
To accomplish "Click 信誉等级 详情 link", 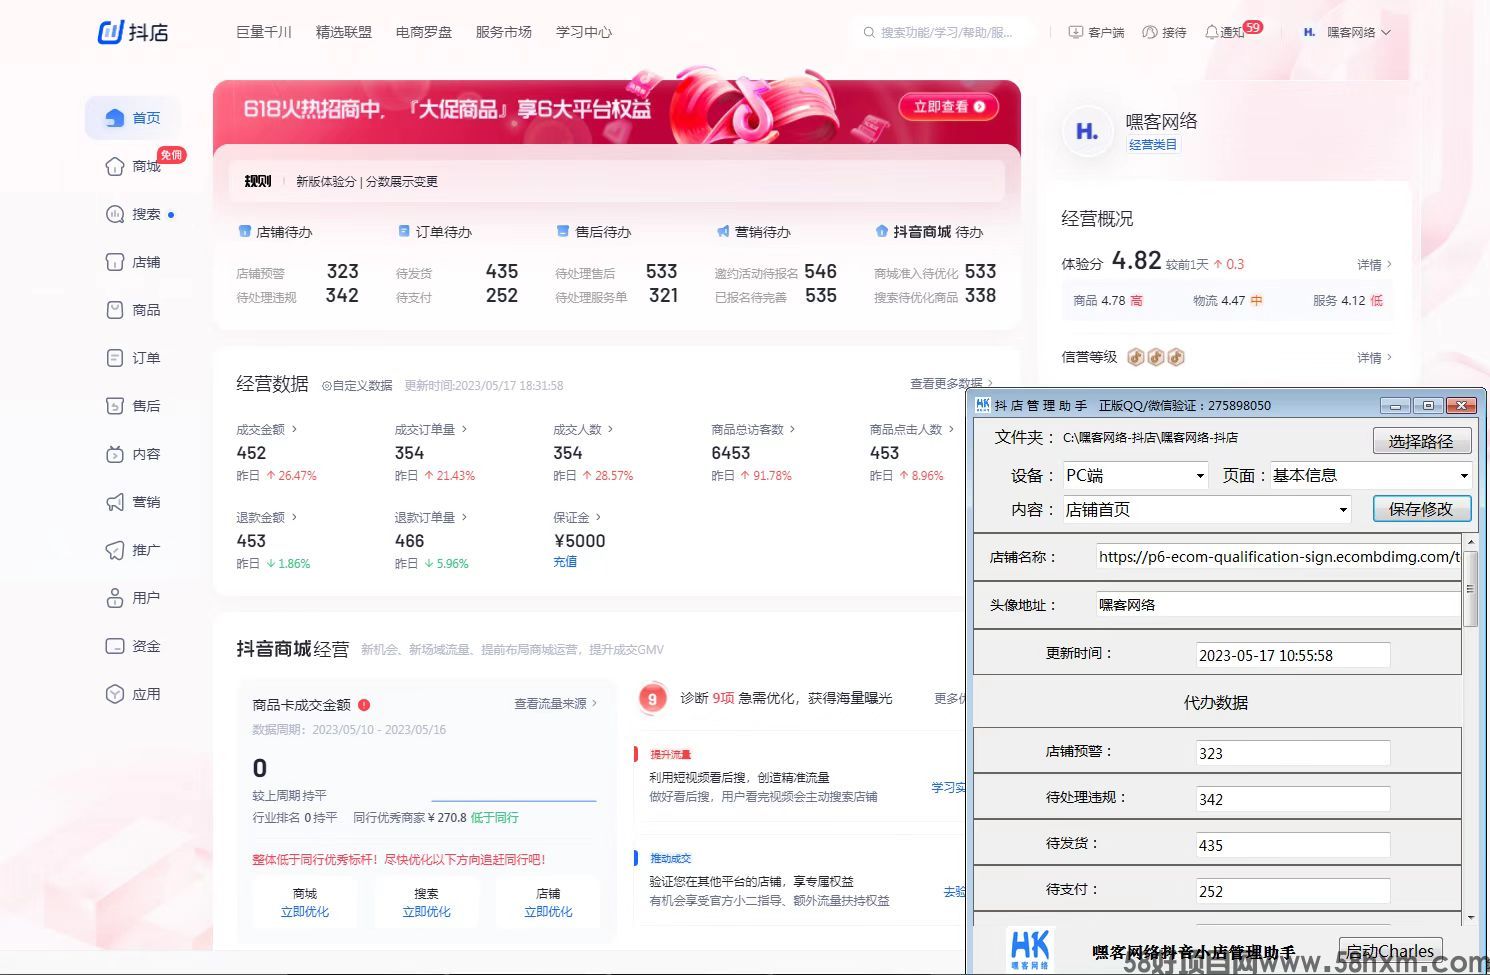I will [x=1374, y=358].
